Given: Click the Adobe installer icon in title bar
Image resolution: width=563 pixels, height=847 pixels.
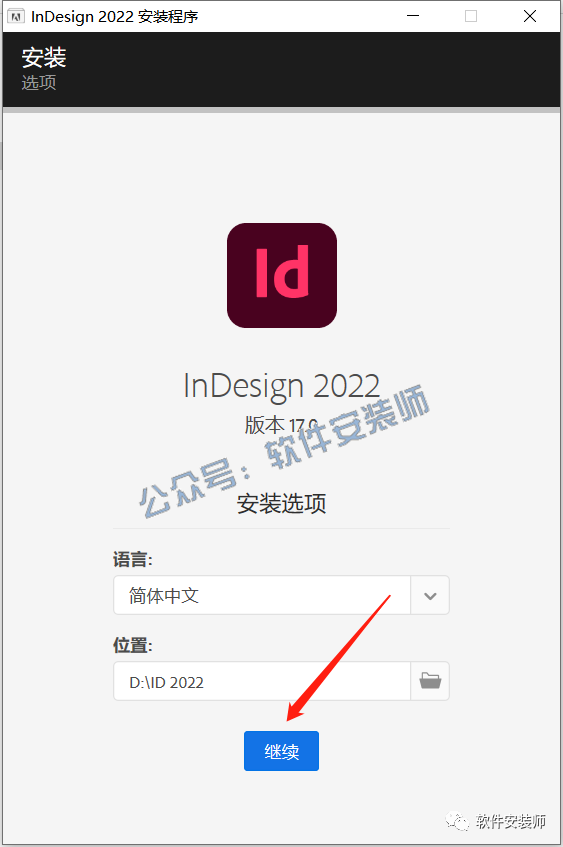Looking at the screenshot, I should (16, 16).
